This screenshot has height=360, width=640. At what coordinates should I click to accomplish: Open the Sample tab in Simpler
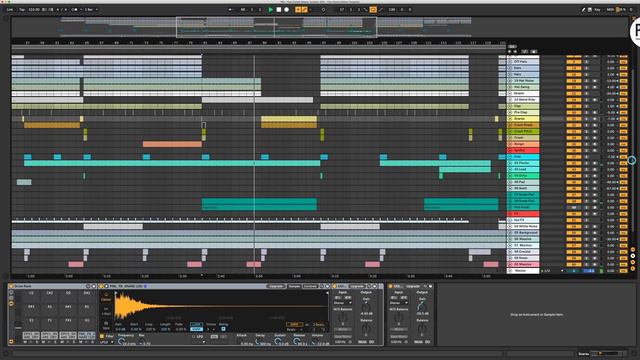pos(294,286)
